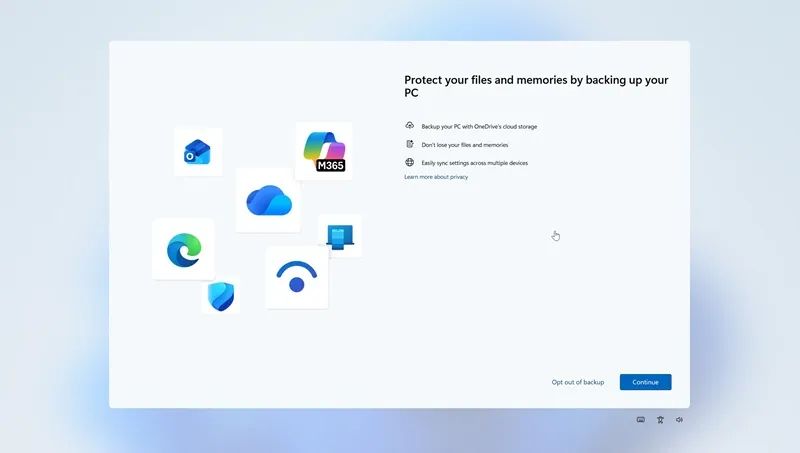
Task: Open the volume speaker icon
Action: (x=680, y=420)
